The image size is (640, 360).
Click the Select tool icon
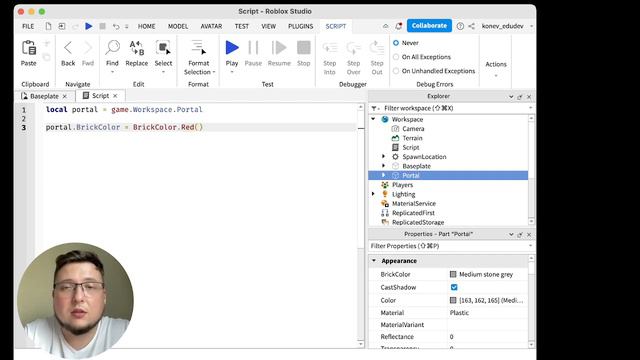tap(163, 48)
